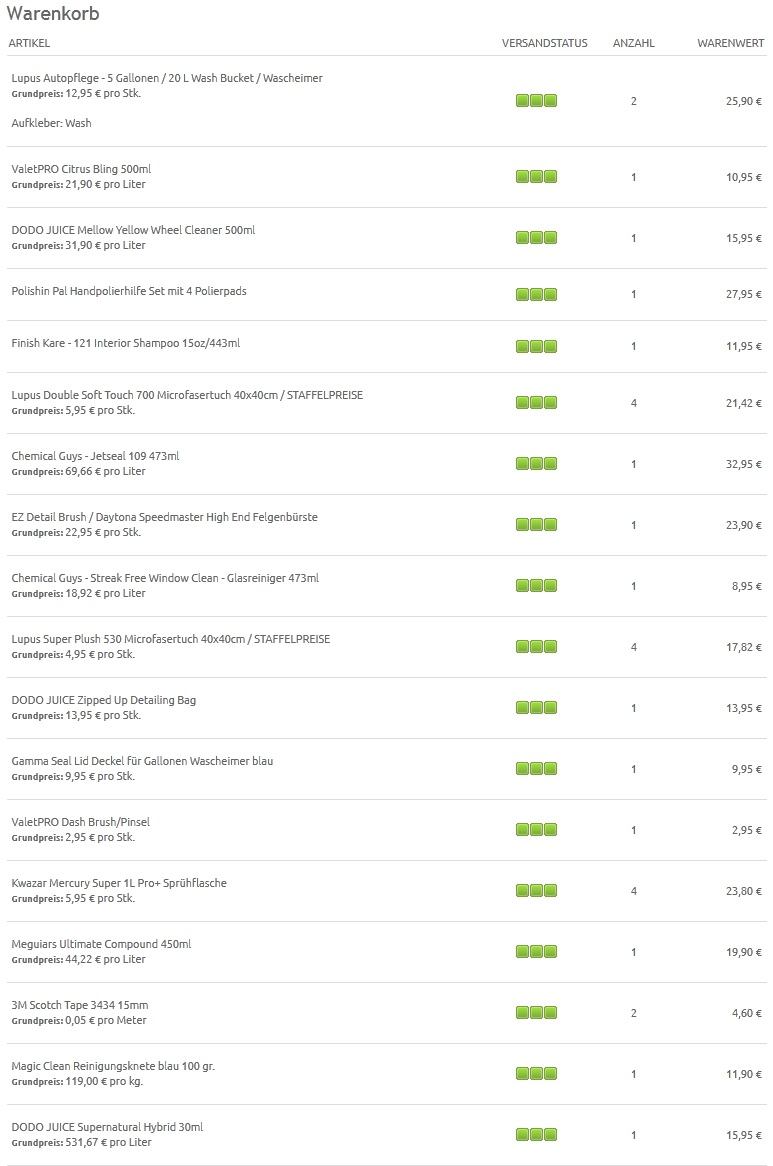The height and width of the screenshot is (1166, 773).
Task: Open DODO JUICE Zipped Up Detailing Bag
Action: (103, 700)
